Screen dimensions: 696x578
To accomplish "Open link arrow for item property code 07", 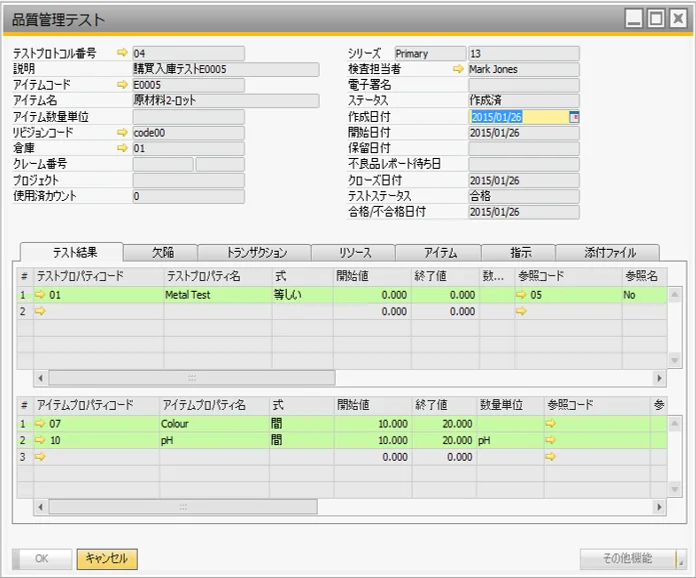I will tap(40, 424).
